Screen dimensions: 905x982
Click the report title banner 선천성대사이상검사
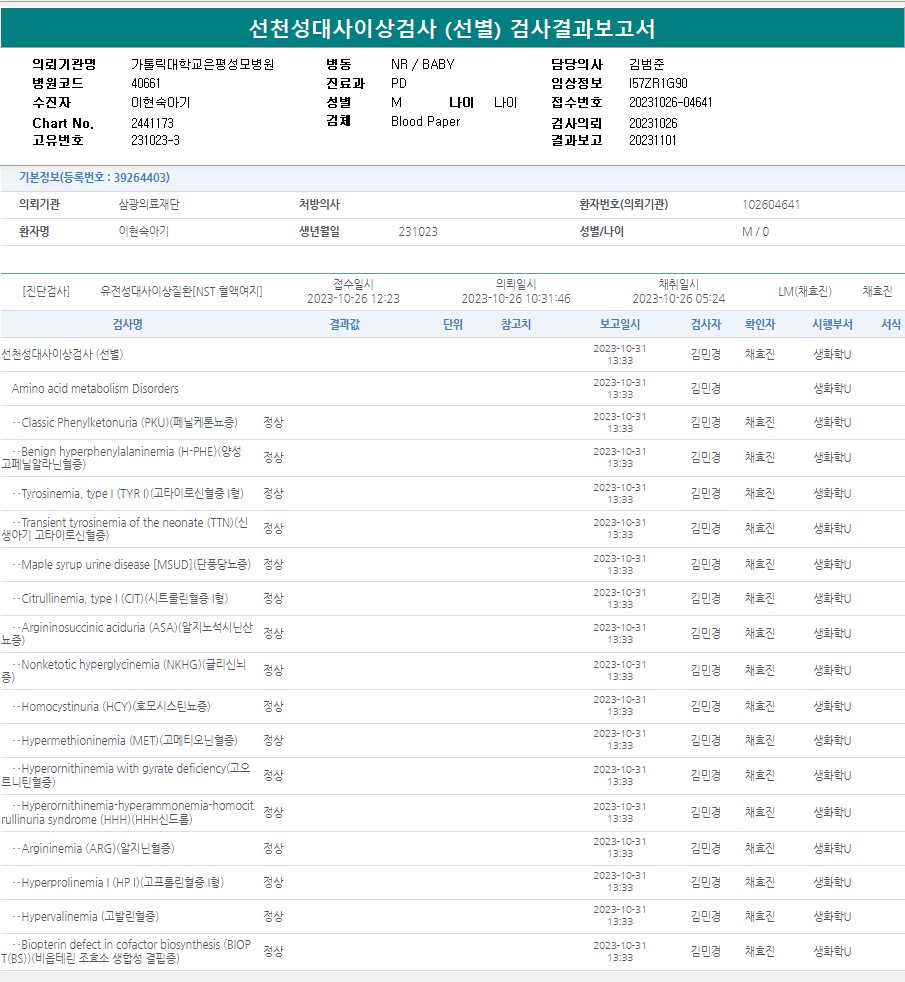pyautogui.click(x=452, y=28)
